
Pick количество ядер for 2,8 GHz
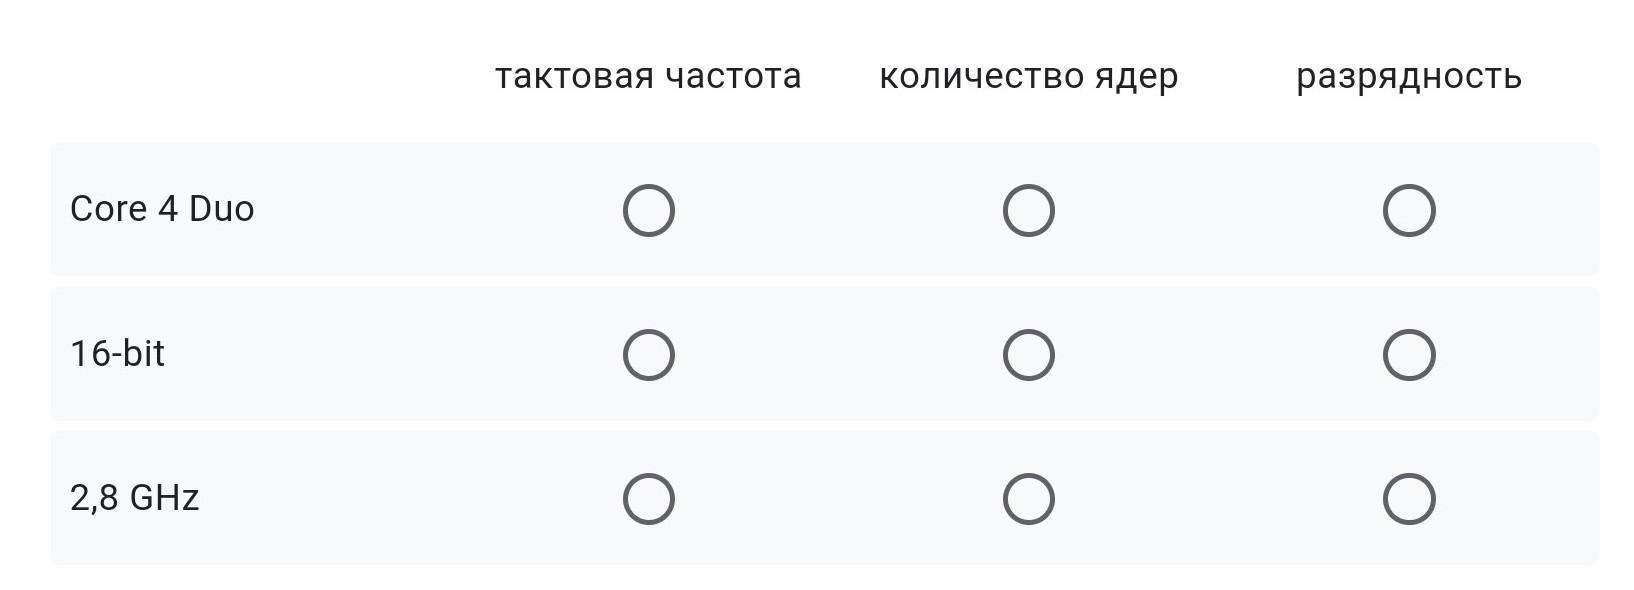pyautogui.click(x=1028, y=499)
